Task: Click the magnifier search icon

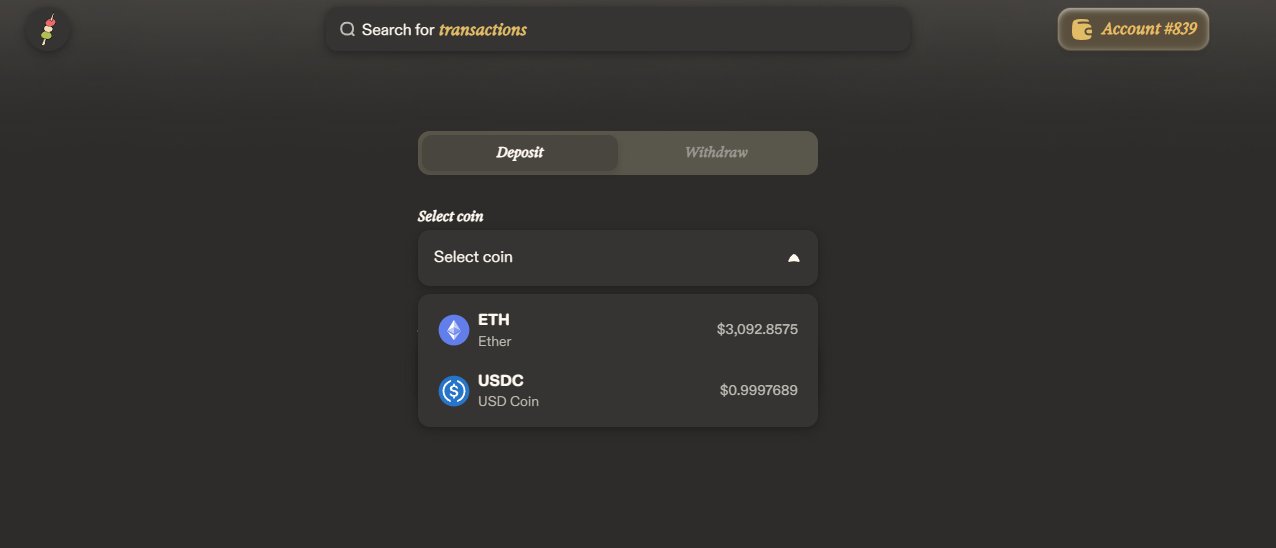Action: click(347, 30)
